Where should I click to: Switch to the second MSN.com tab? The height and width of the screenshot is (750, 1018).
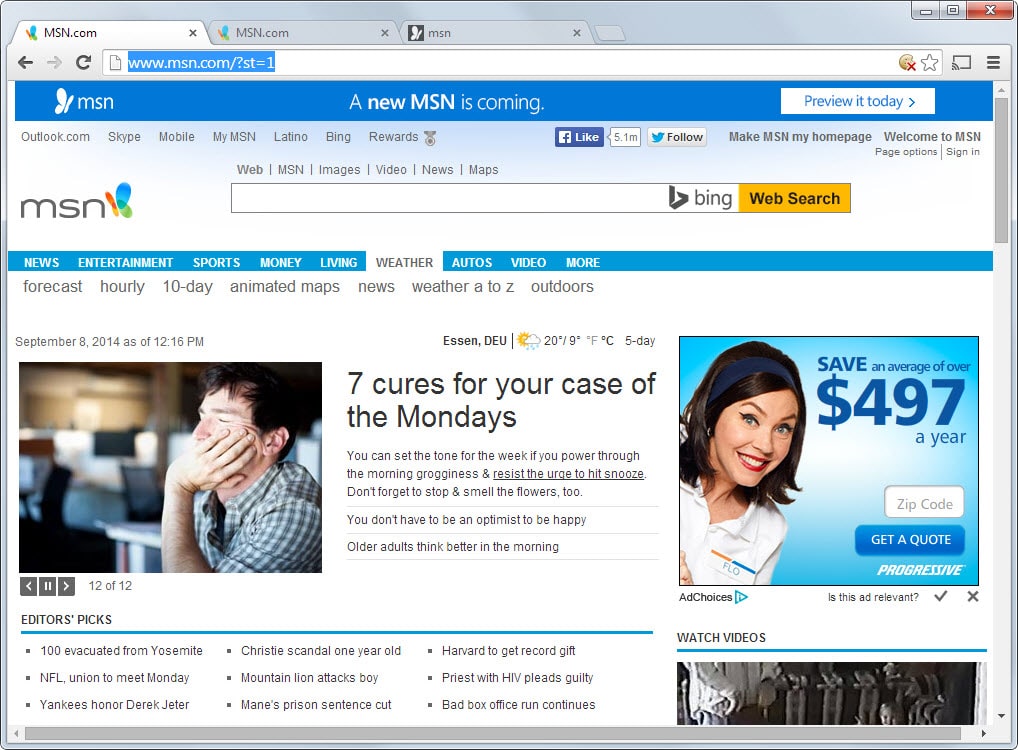[301, 32]
